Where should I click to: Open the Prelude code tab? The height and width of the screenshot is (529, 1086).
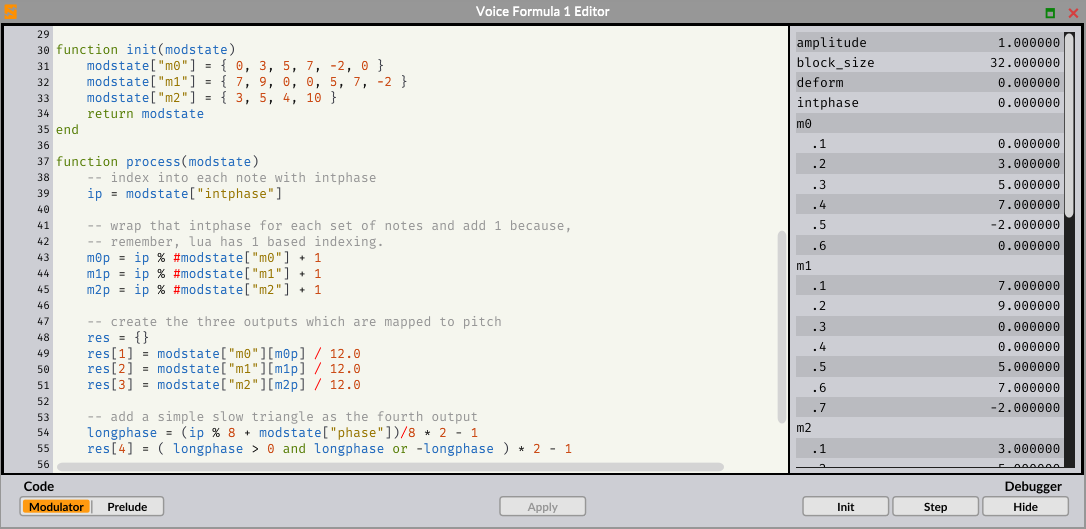127,507
